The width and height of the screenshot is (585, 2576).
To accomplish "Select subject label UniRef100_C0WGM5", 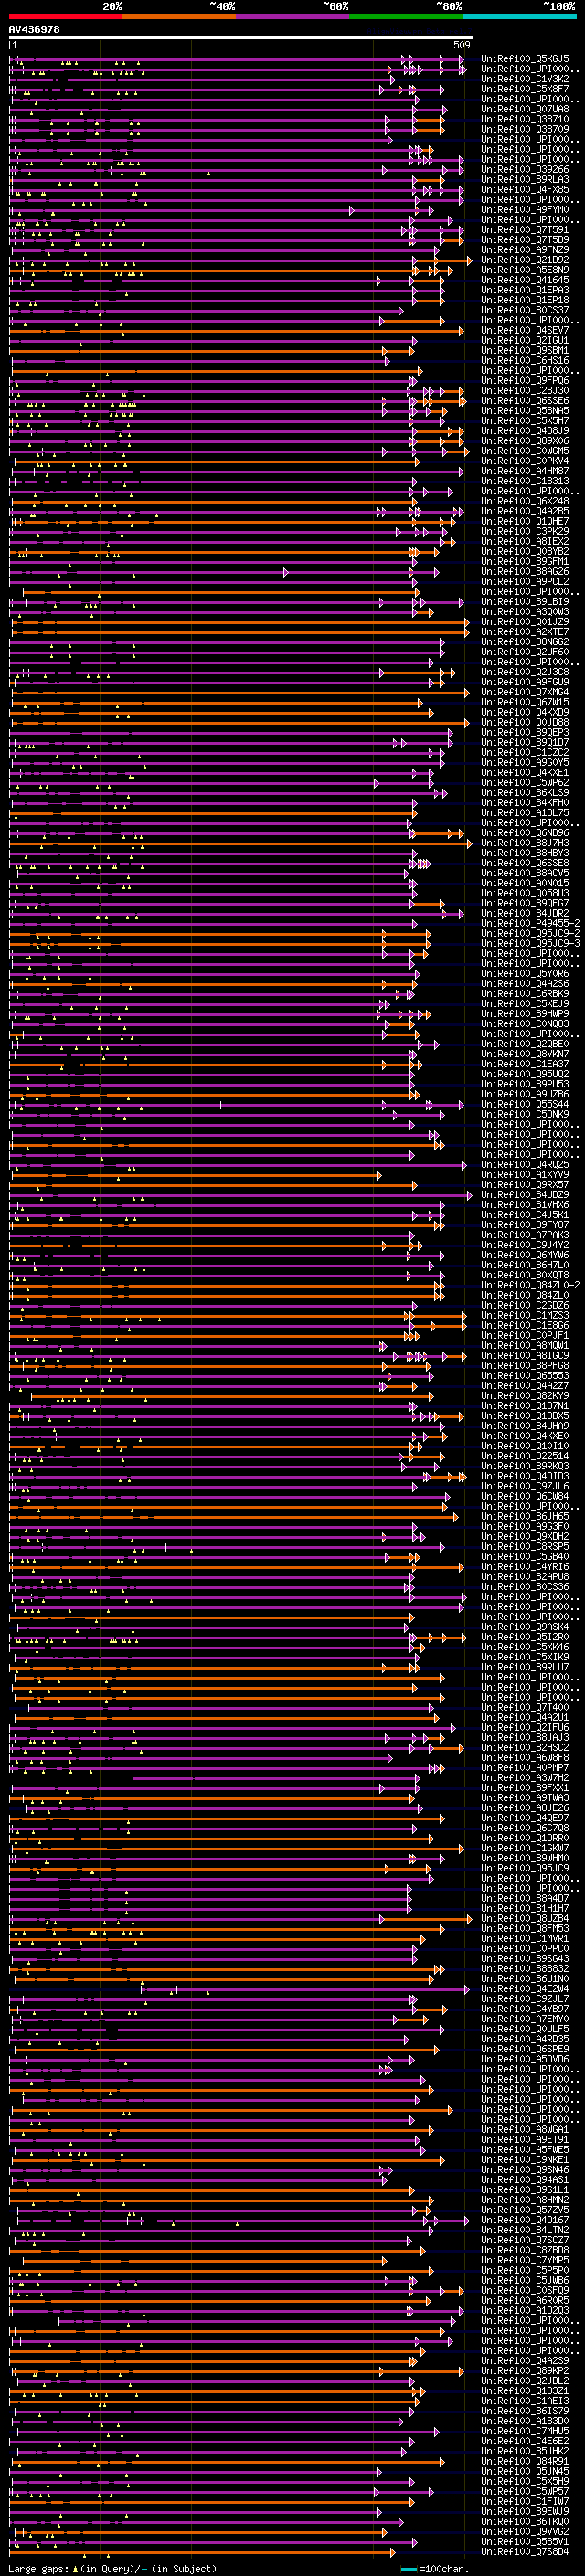I will 525,451.
